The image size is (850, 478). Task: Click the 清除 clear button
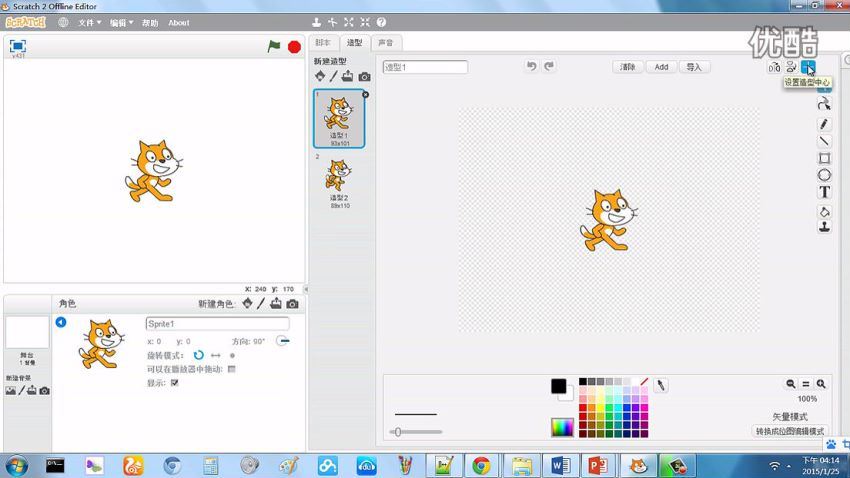pyautogui.click(x=628, y=67)
